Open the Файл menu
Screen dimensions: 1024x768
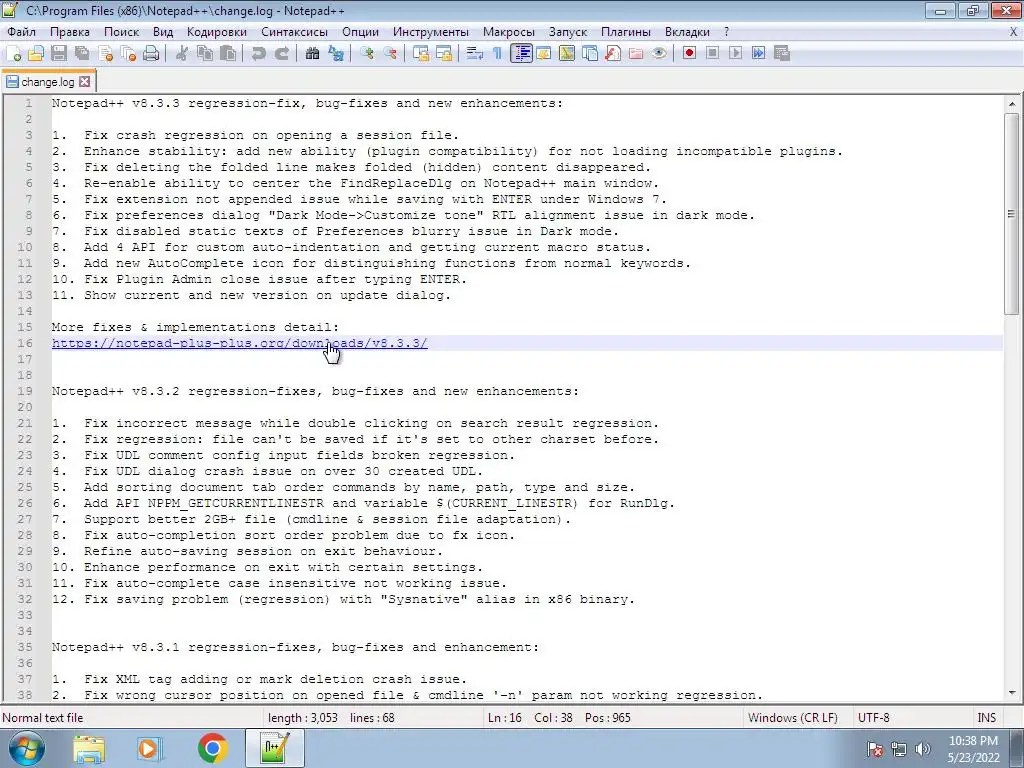(22, 32)
